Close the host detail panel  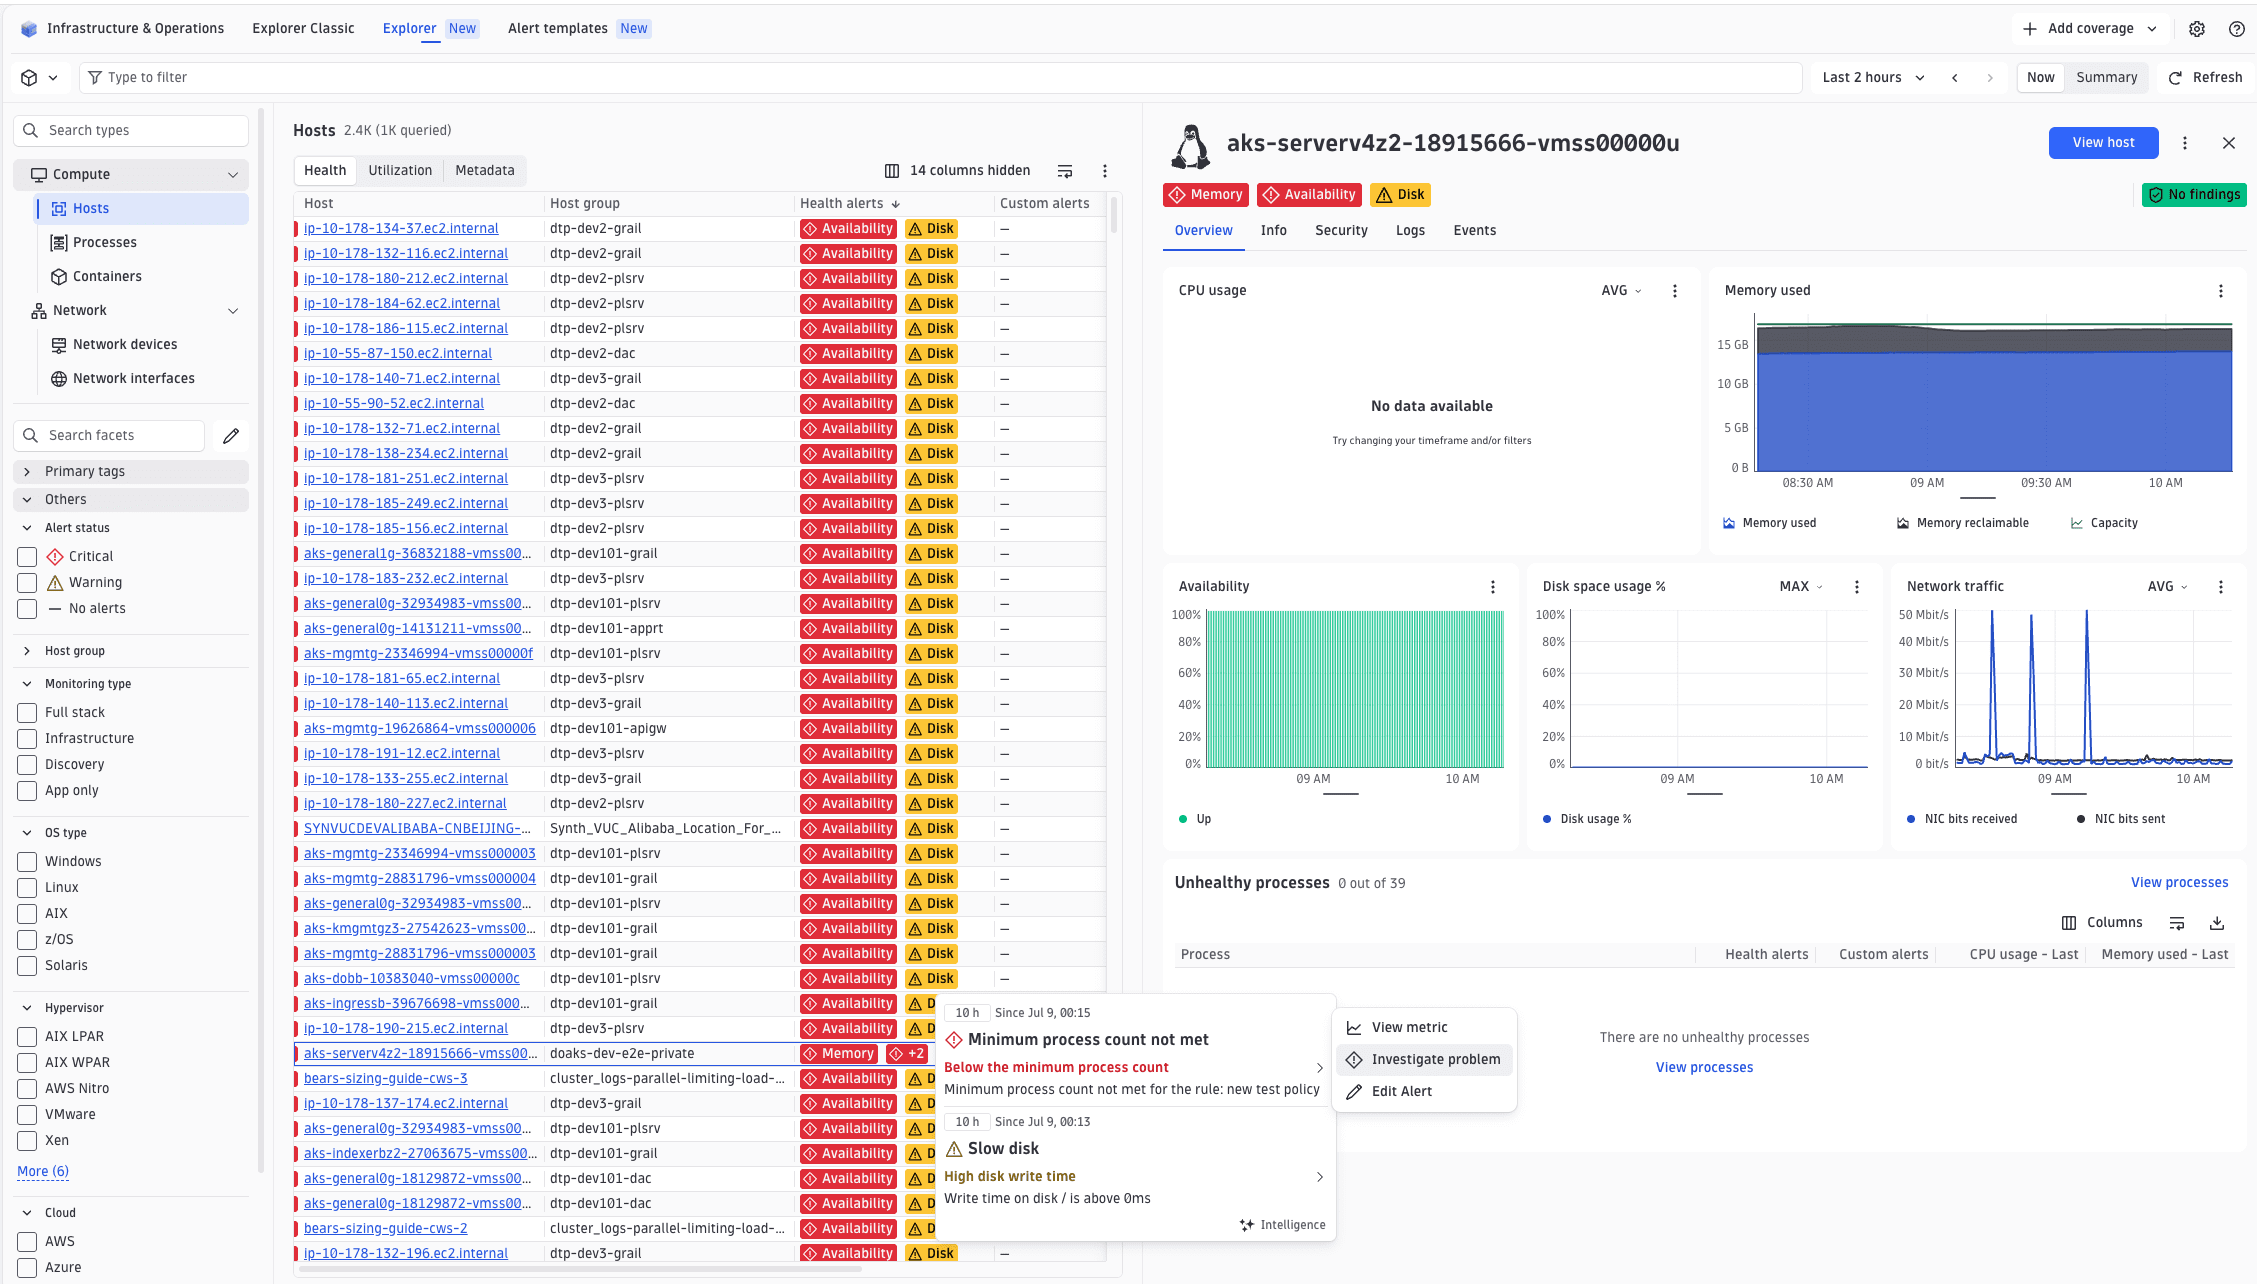point(2229,143)
